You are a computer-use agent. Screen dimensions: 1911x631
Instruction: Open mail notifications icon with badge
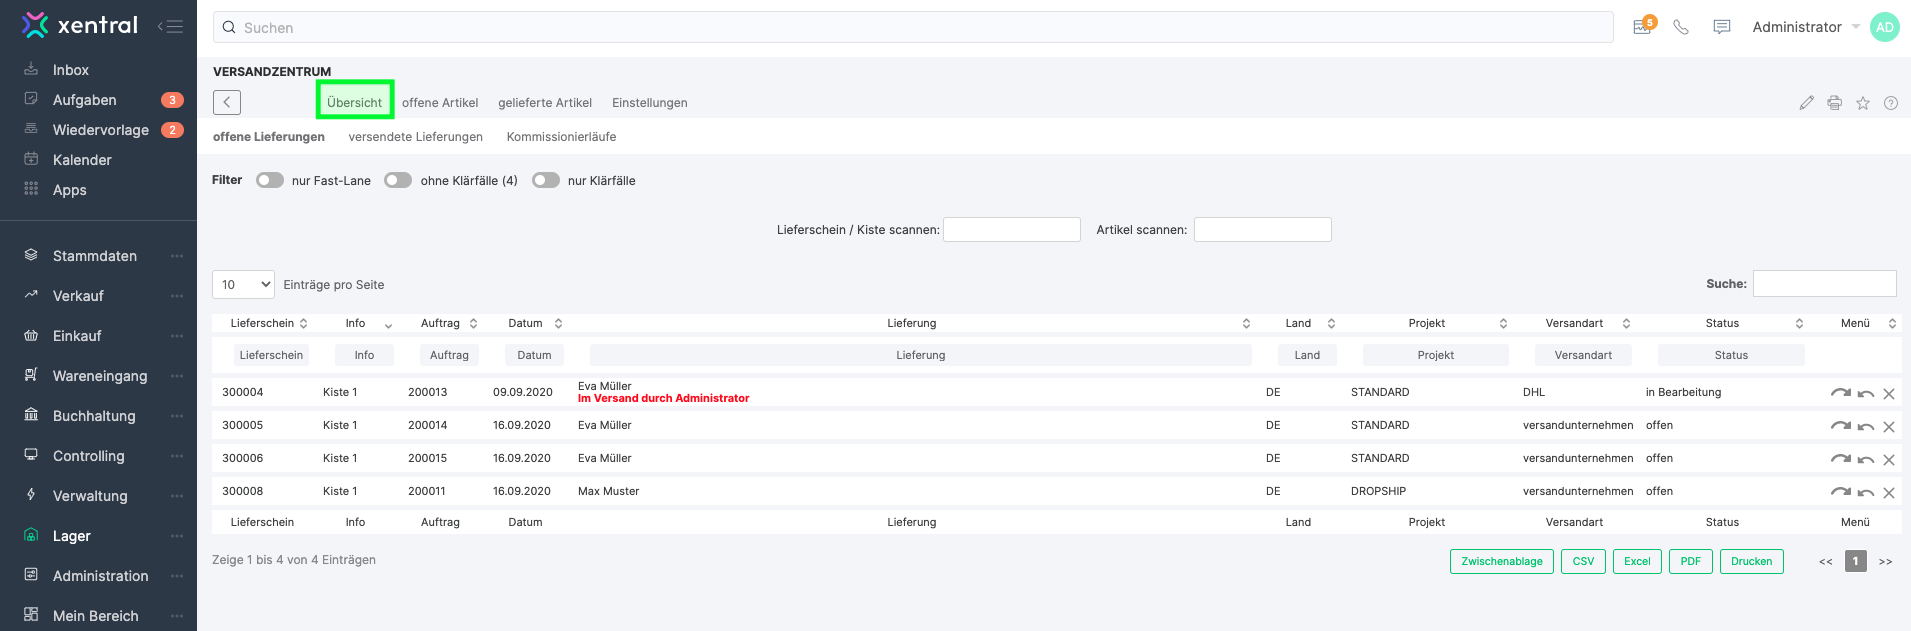click(x=1642, y=27)
